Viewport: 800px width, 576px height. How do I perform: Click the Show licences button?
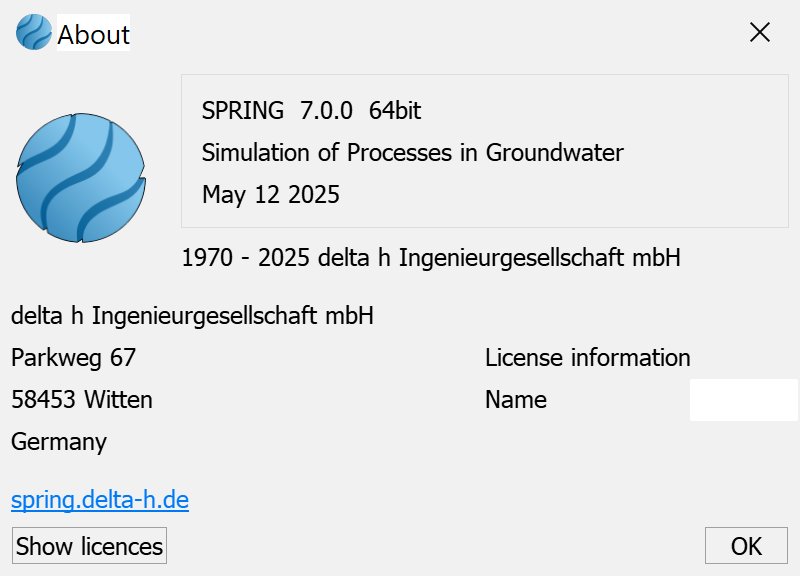point(89,545)
